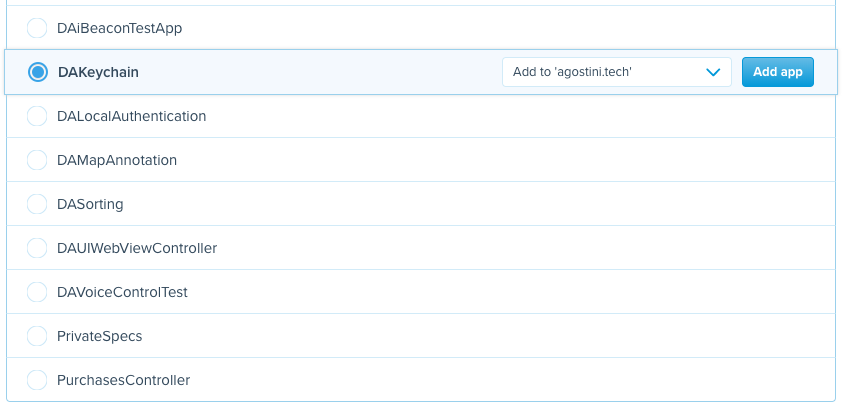Select the PurchasesController radio button
The height and width of the screenshot is (408, 844).
pos(37,380)
